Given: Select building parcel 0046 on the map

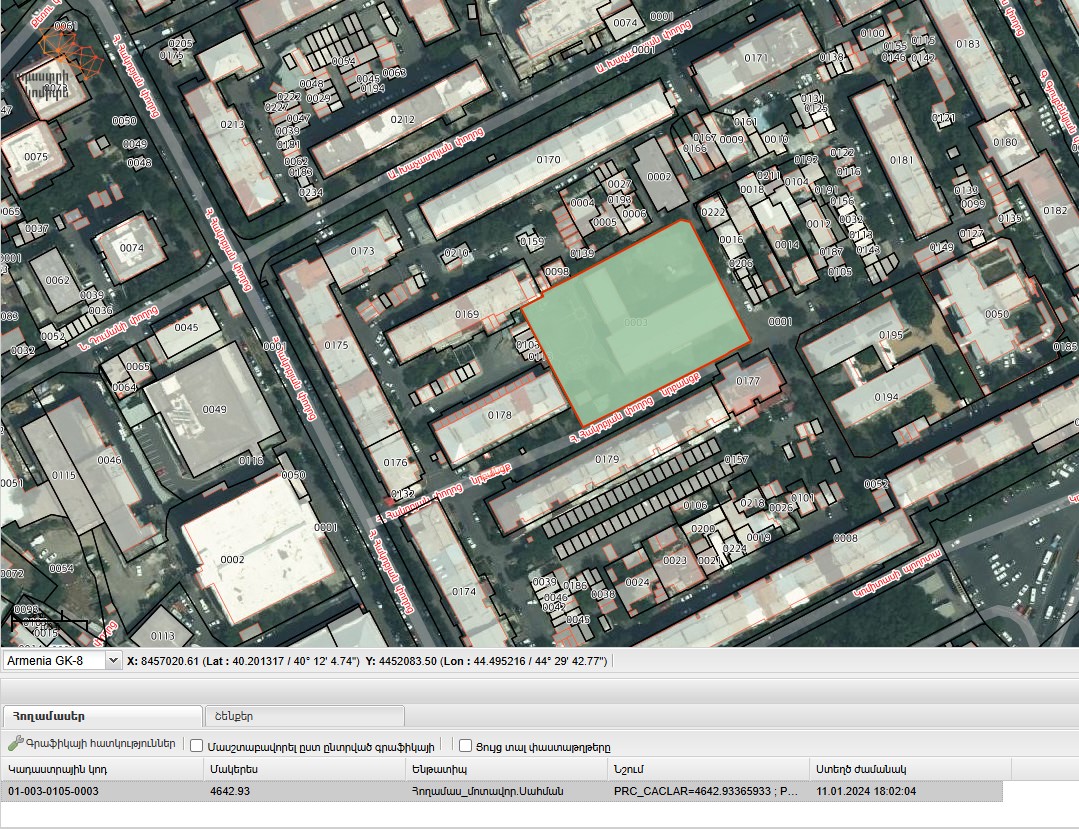Looking at the screenshot, I should [109, 460].
